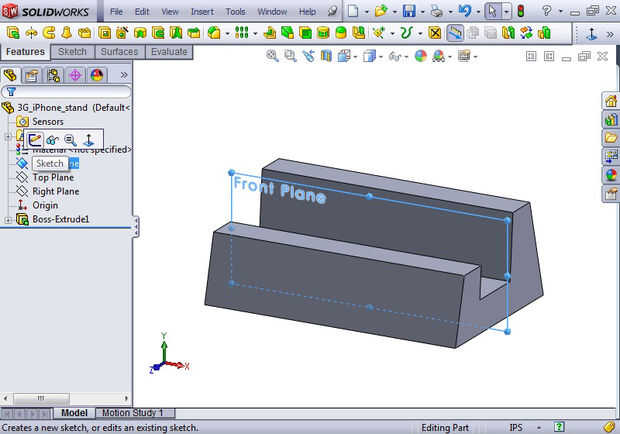Screen dimensions: 620x434
Task: Open the Linear Pattern dropdown arrow
Action: [255, 33]
